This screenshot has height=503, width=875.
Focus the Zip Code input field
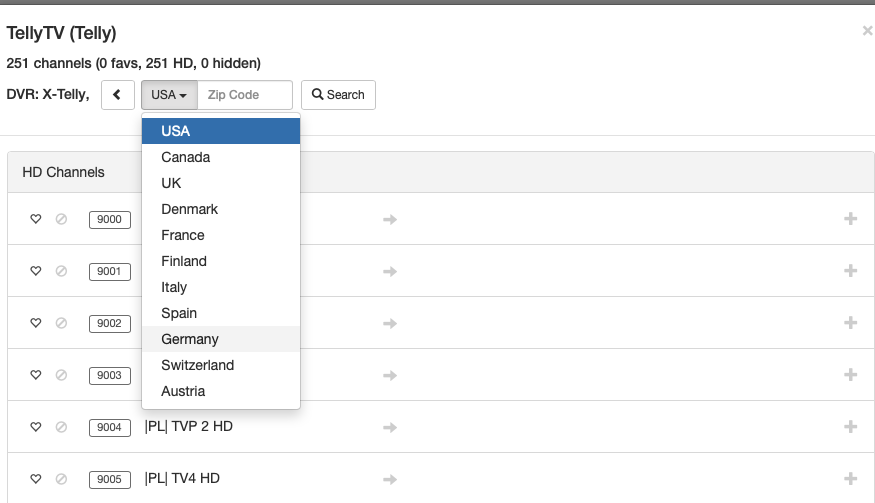(x=245, y=95)
